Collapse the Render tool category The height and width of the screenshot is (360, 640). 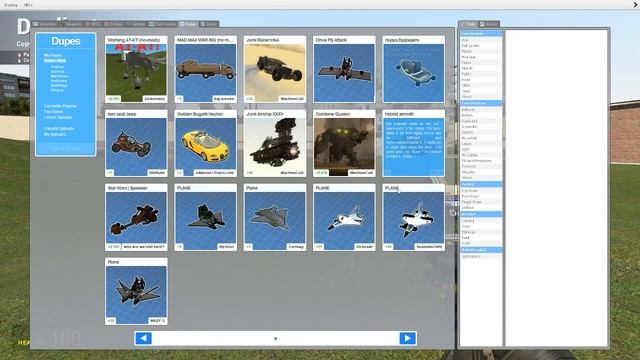pos(481,214)
